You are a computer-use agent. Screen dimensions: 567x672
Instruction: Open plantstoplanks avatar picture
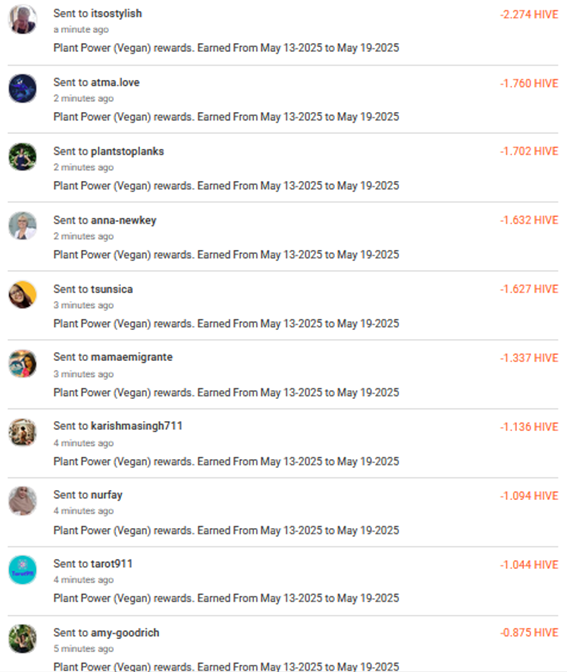click(23, 157)
